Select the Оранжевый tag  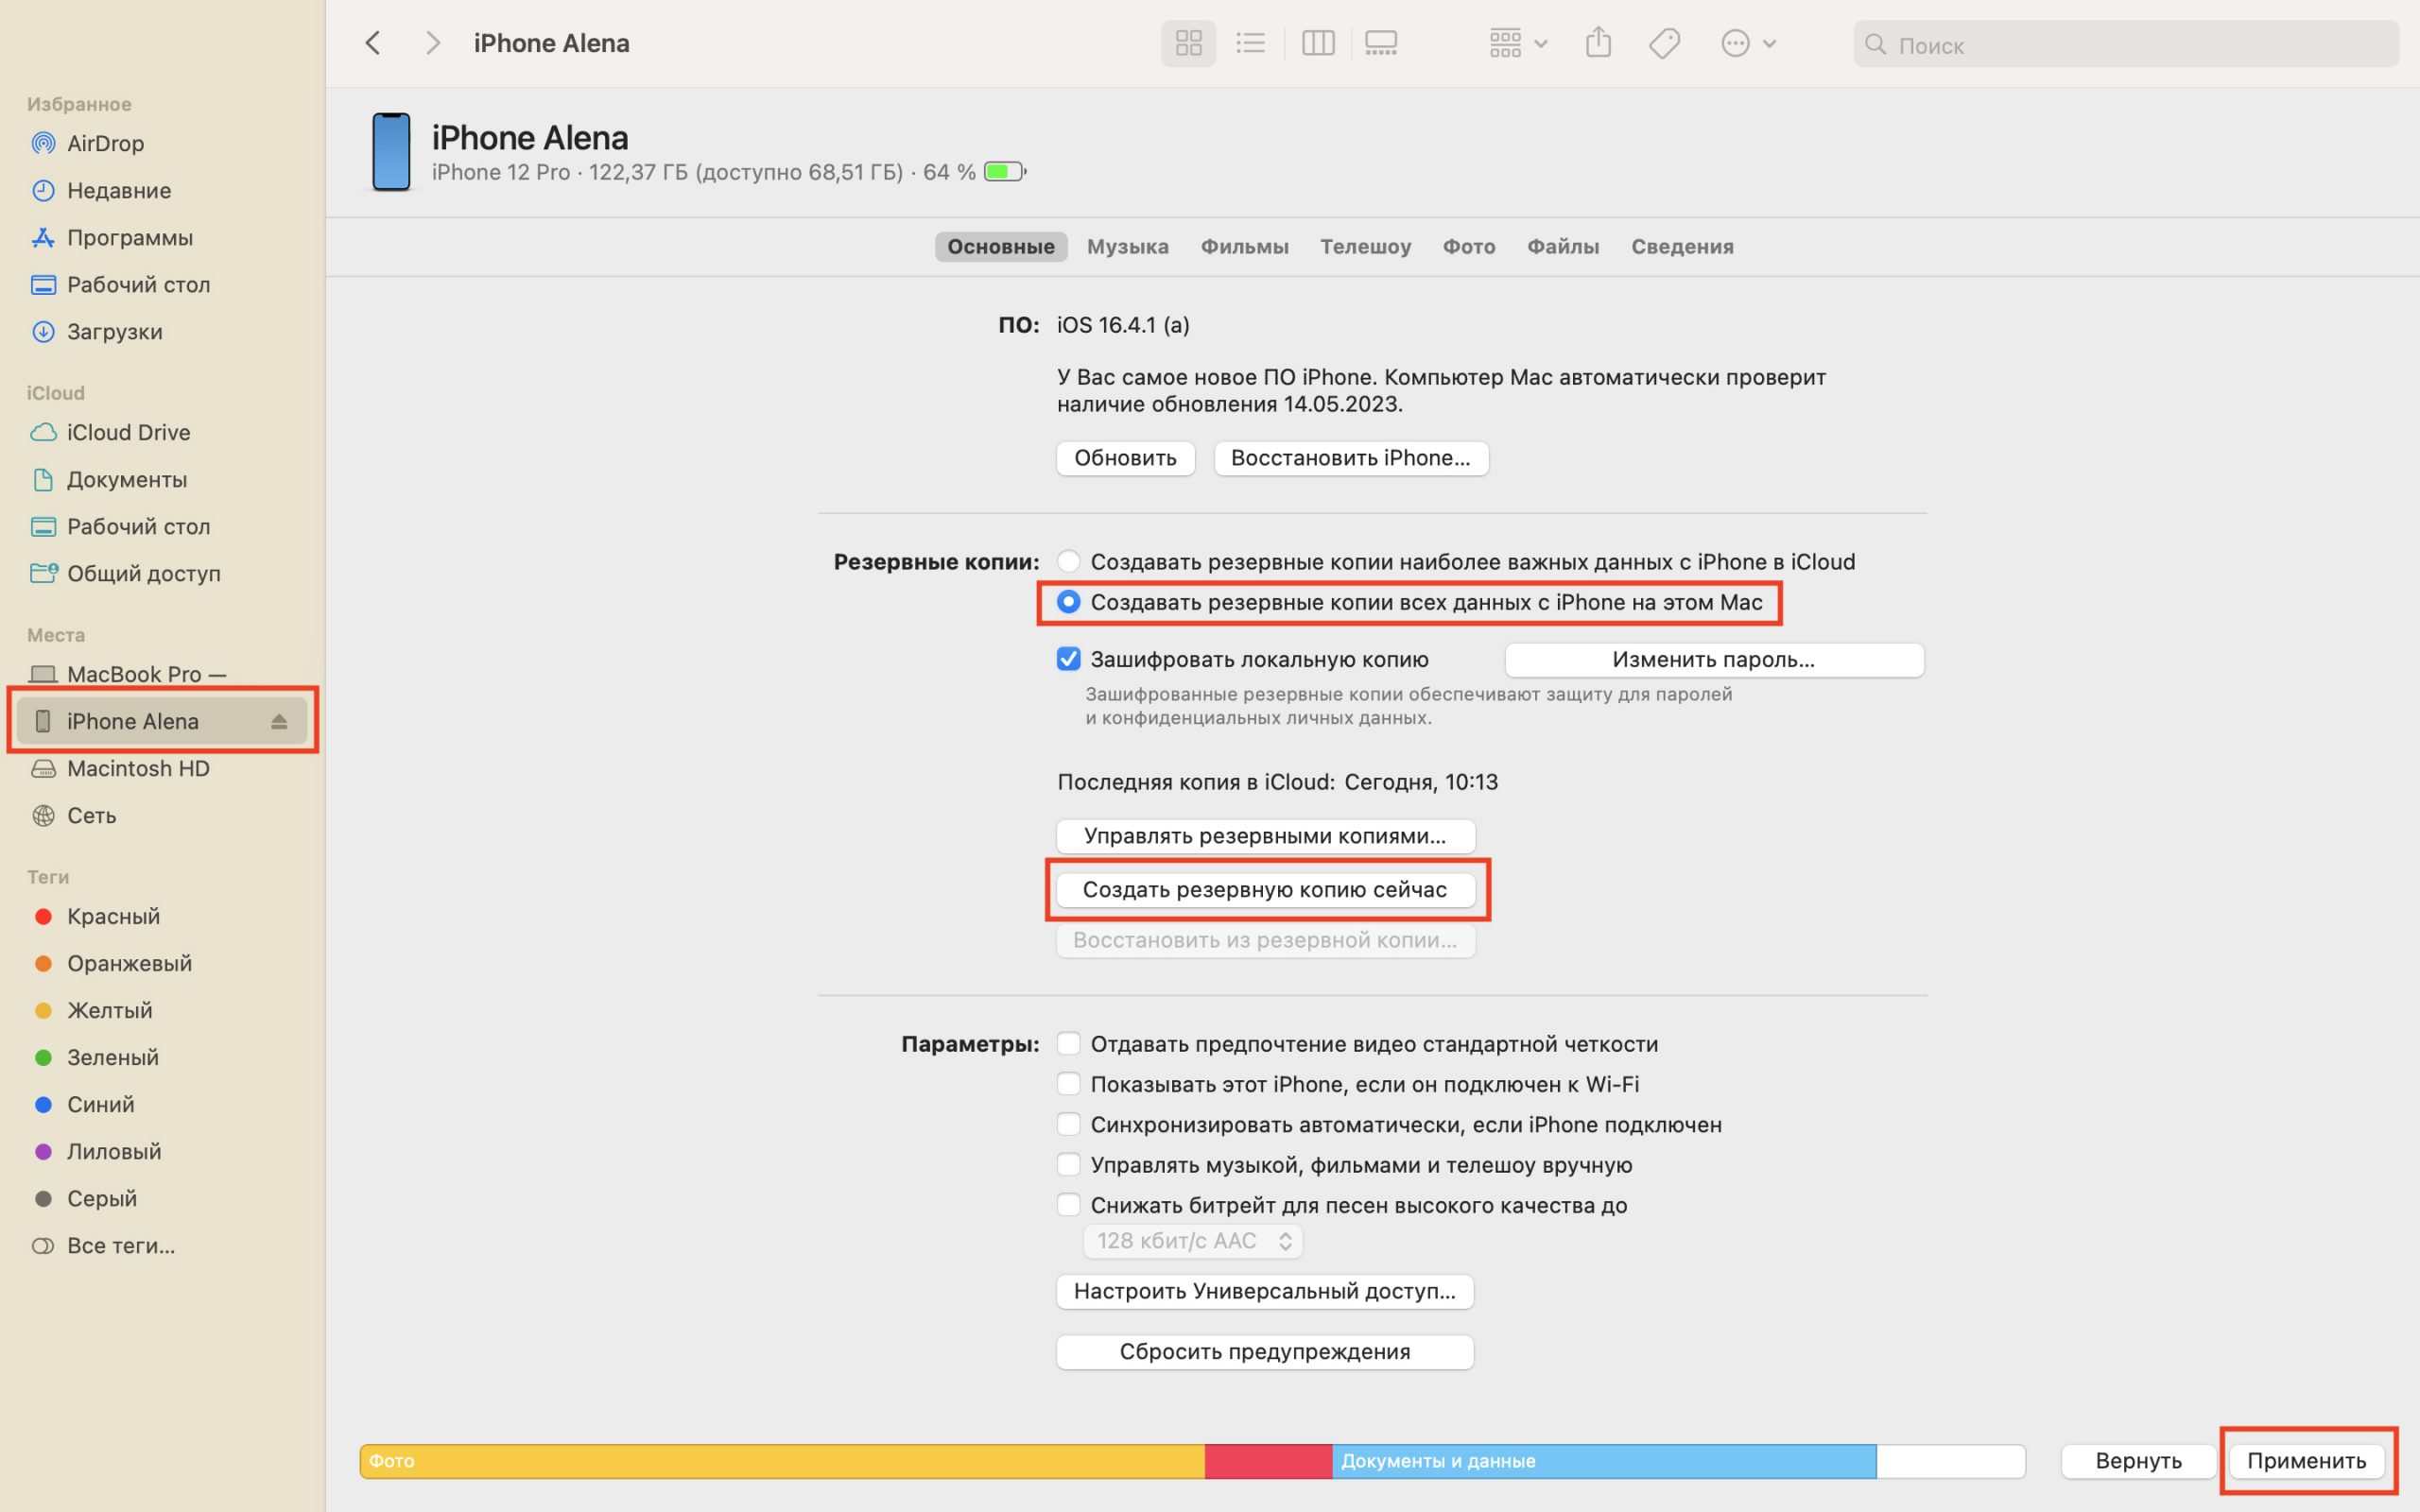pyautogui.click(x=162, y=963)
